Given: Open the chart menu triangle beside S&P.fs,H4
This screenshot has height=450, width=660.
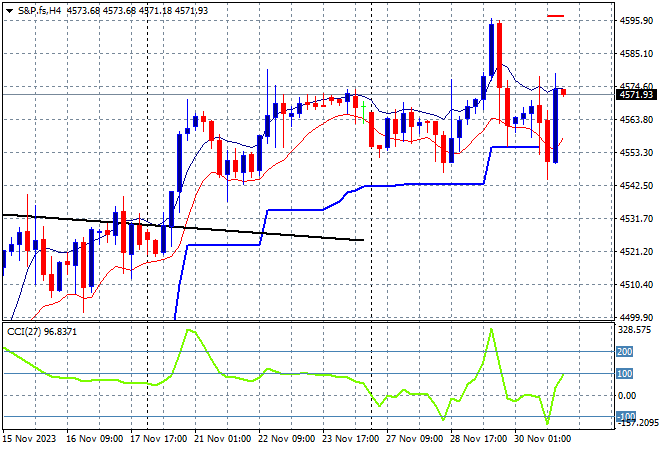Looking at the screenshot, I should [x=9, y=11].
